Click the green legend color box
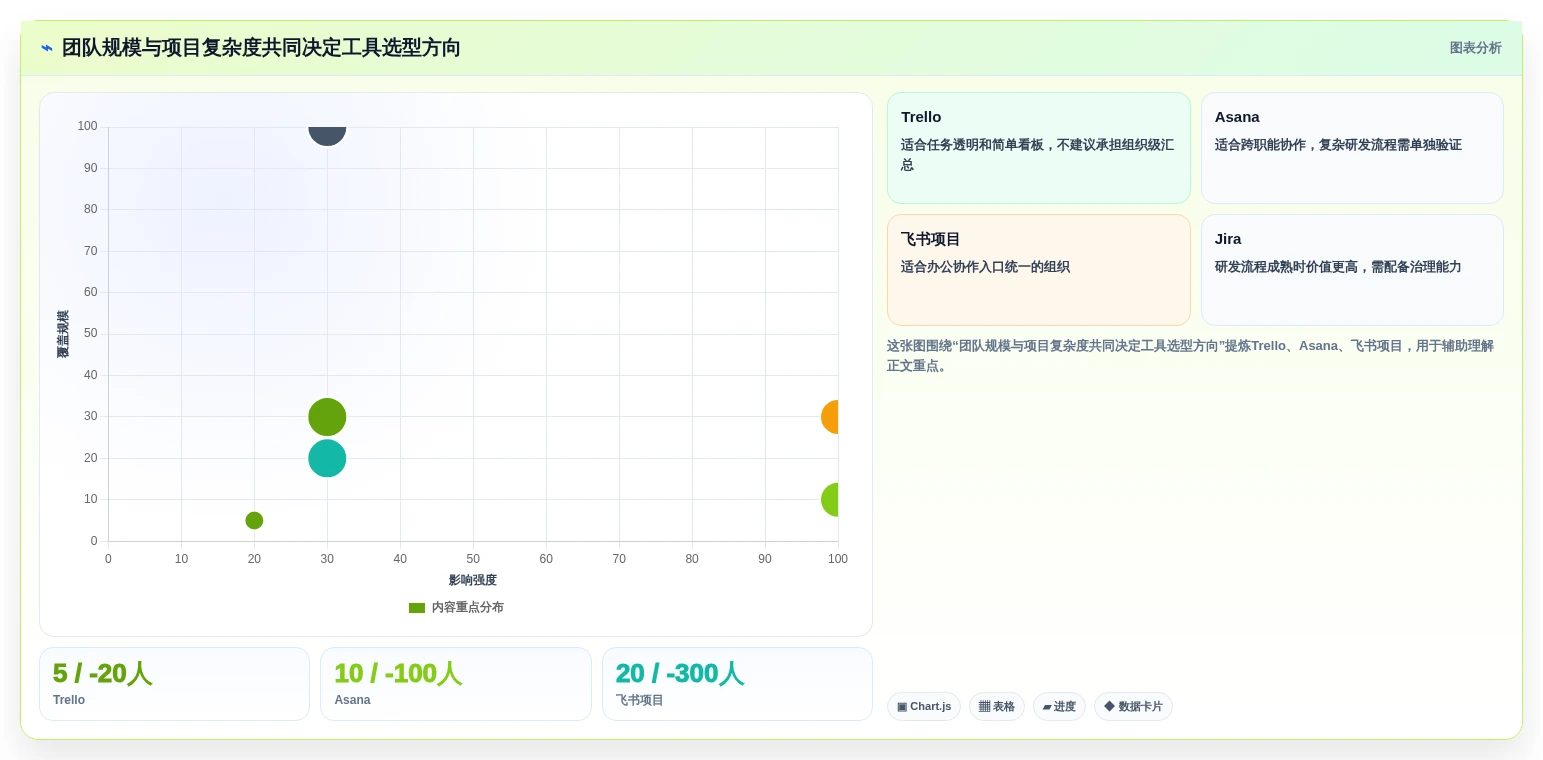Viewport: 1543px width, 760px height. (417, 608)
